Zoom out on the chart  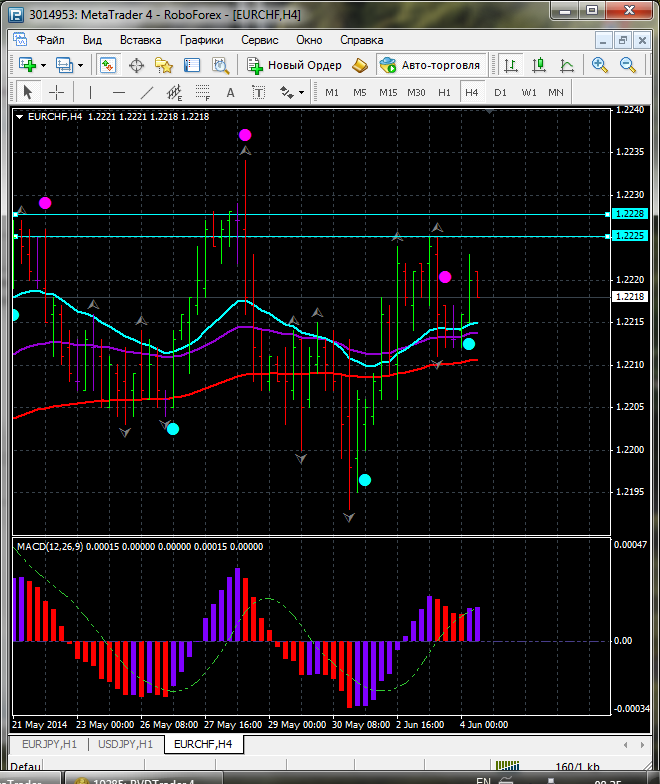[x=628, y=65]
